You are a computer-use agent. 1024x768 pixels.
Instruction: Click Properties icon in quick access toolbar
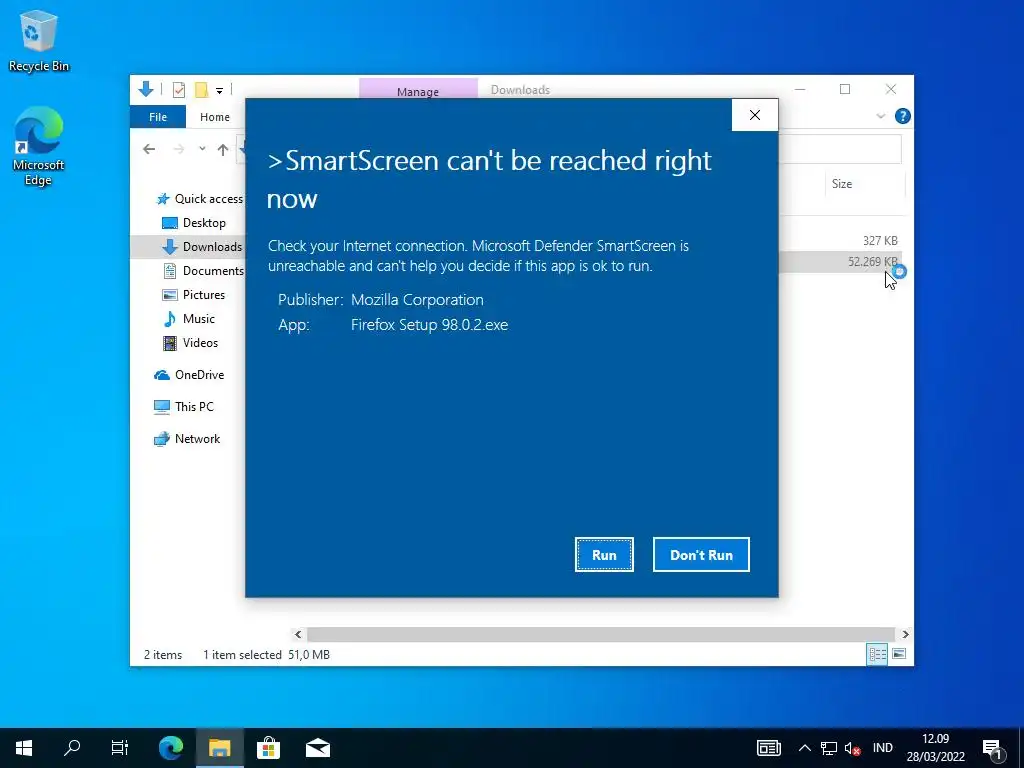point(178,89)
